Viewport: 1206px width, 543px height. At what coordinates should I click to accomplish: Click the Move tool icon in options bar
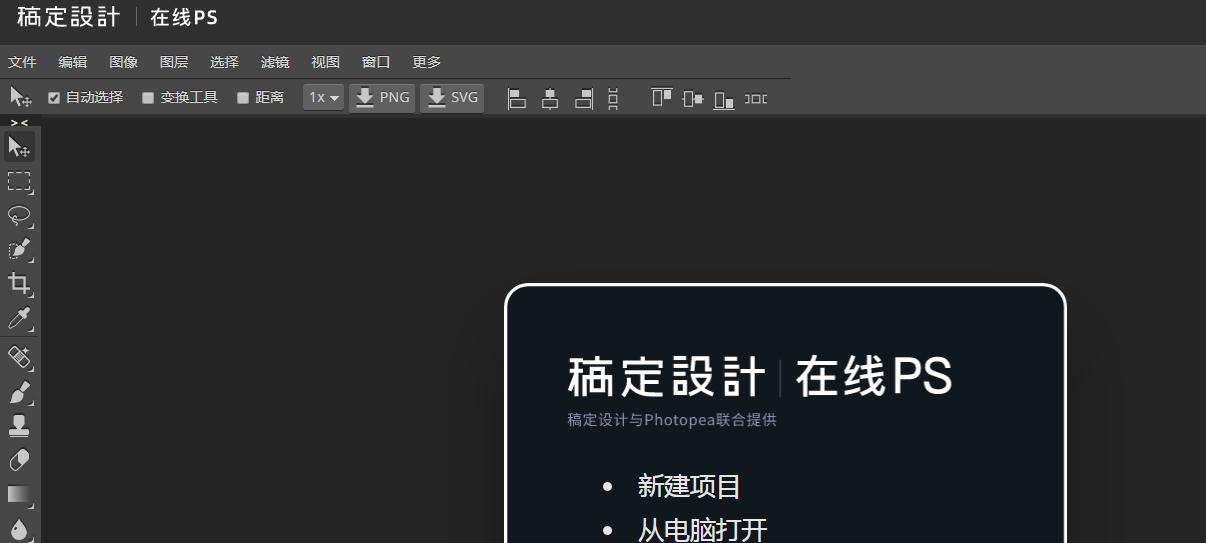coord(20,97)
